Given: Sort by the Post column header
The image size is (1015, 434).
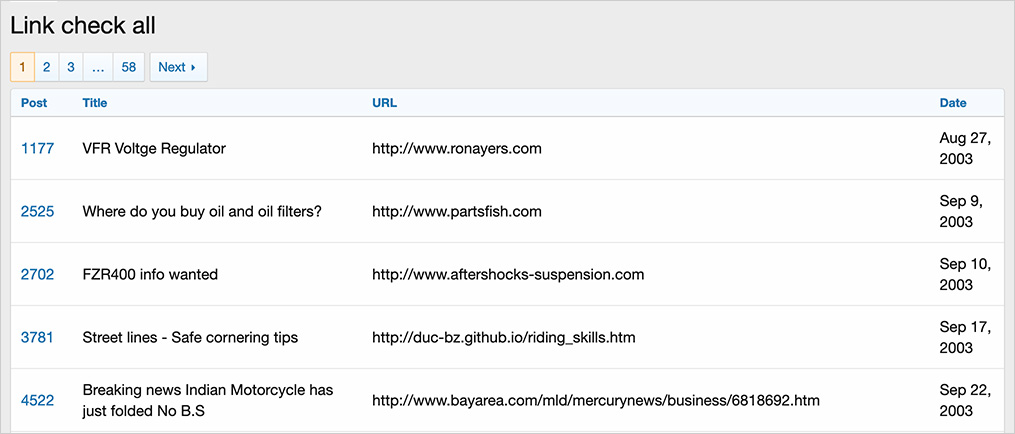Looking at the screenshot, I should (x=34, y=103).
